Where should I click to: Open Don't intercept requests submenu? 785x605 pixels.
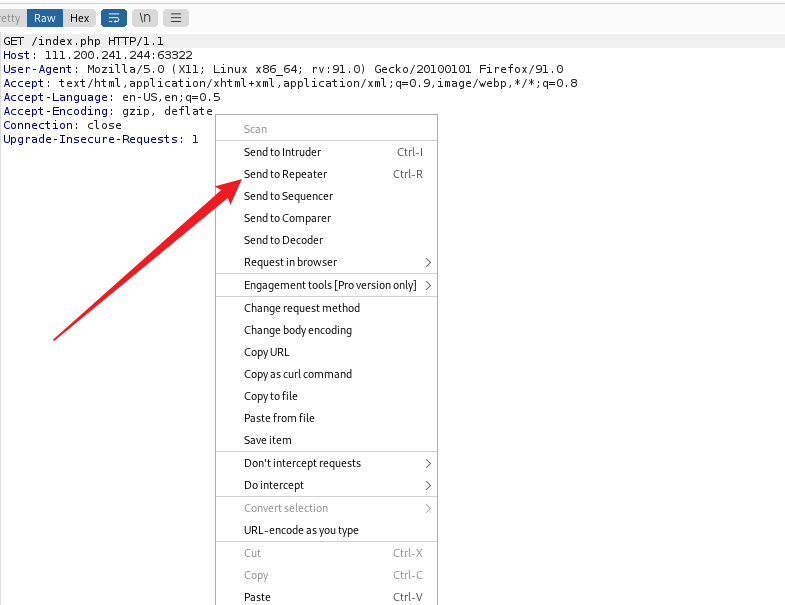[326, 463]
